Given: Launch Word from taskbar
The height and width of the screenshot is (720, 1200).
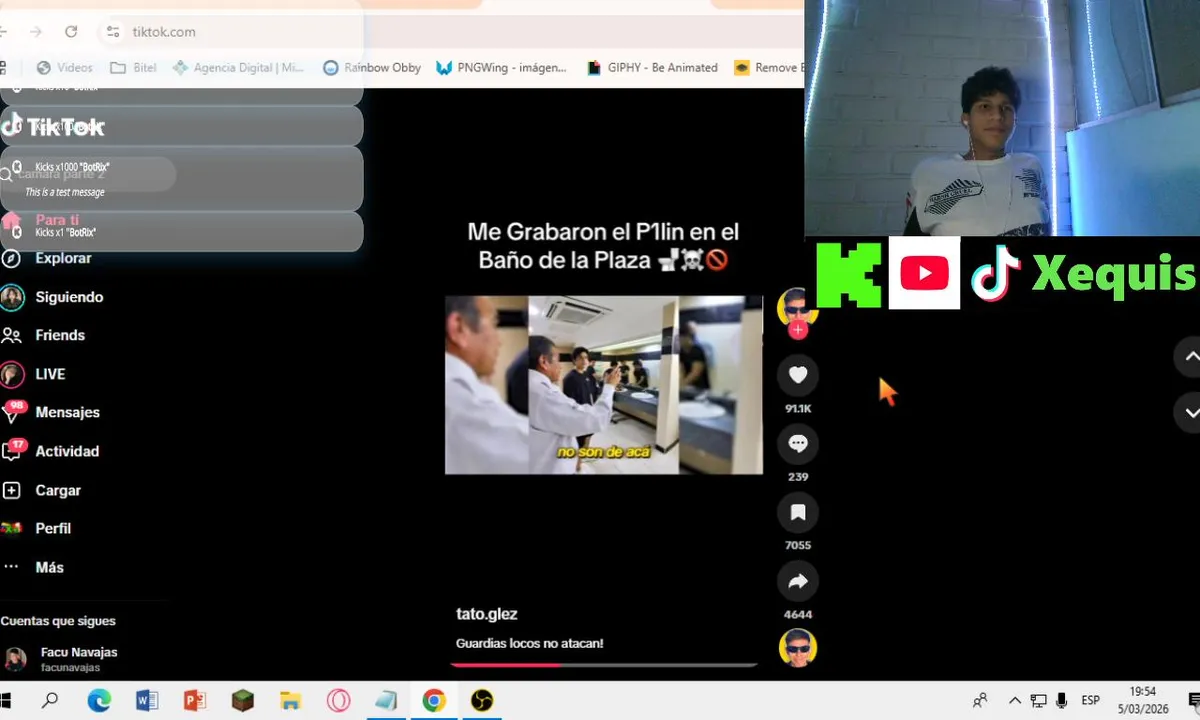Looking at the screenshot, I should coord(147,701).
